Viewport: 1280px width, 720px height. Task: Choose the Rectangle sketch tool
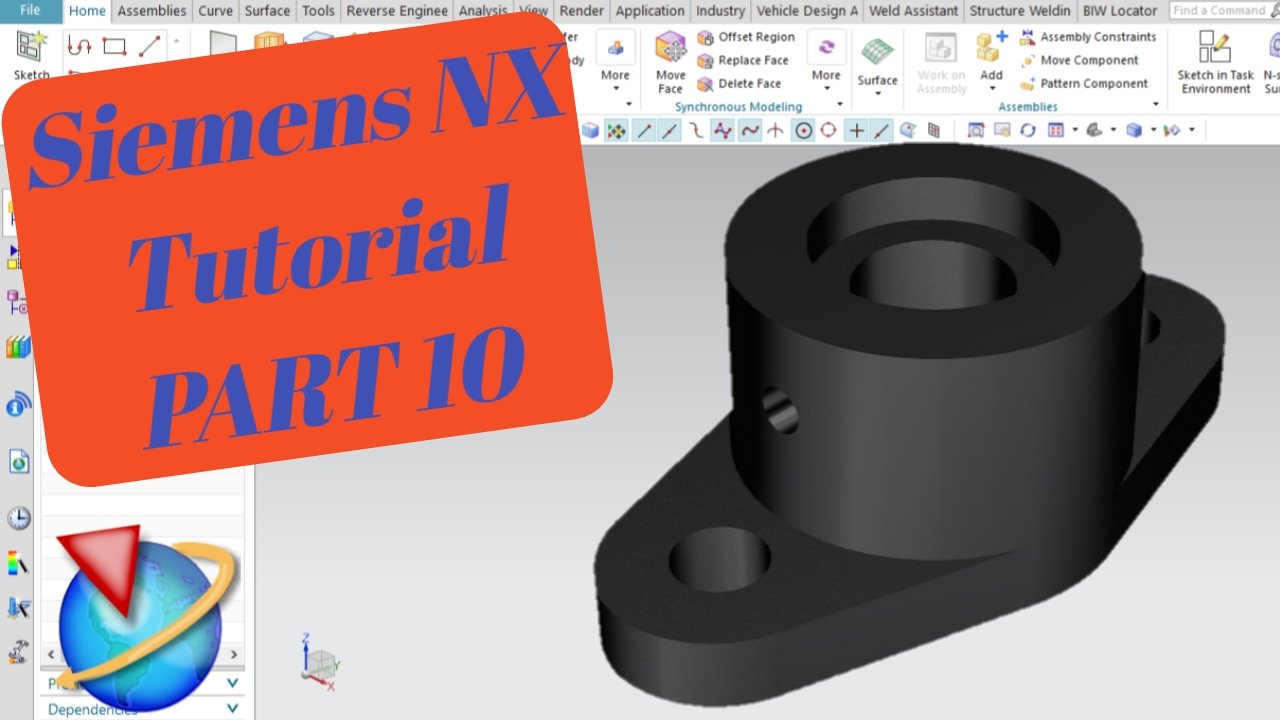pos(114,46)
